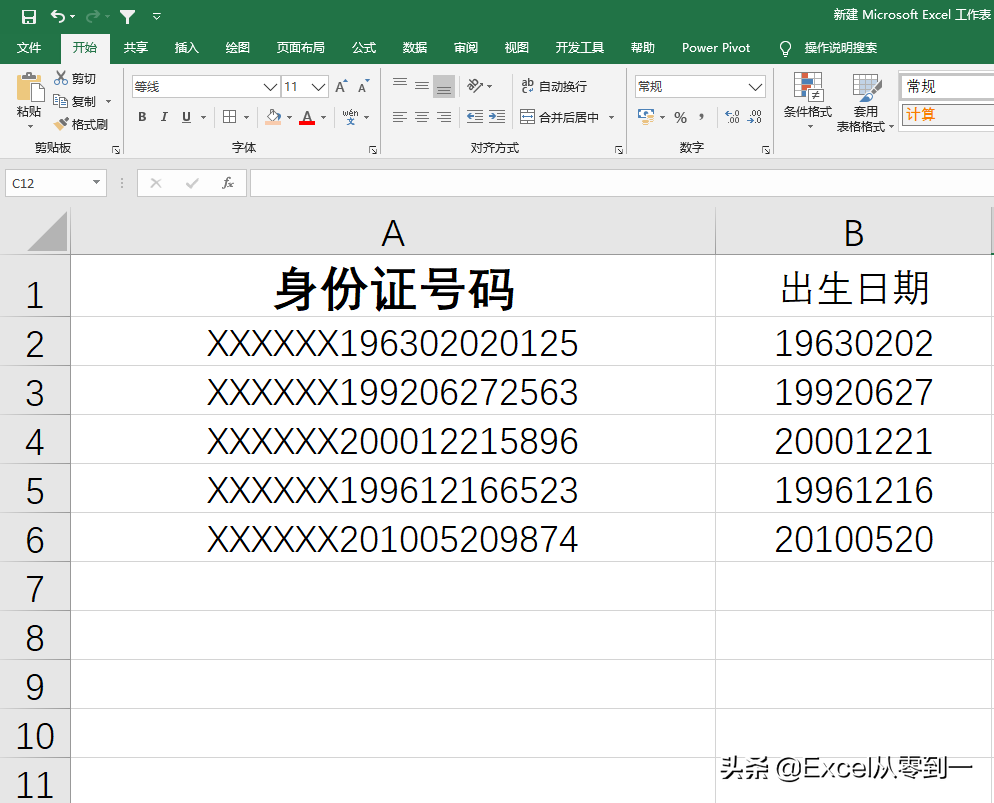Image resolution: width=994 pixels, height=803 pixels.
Task: Align text right
Action: [444, 117]
